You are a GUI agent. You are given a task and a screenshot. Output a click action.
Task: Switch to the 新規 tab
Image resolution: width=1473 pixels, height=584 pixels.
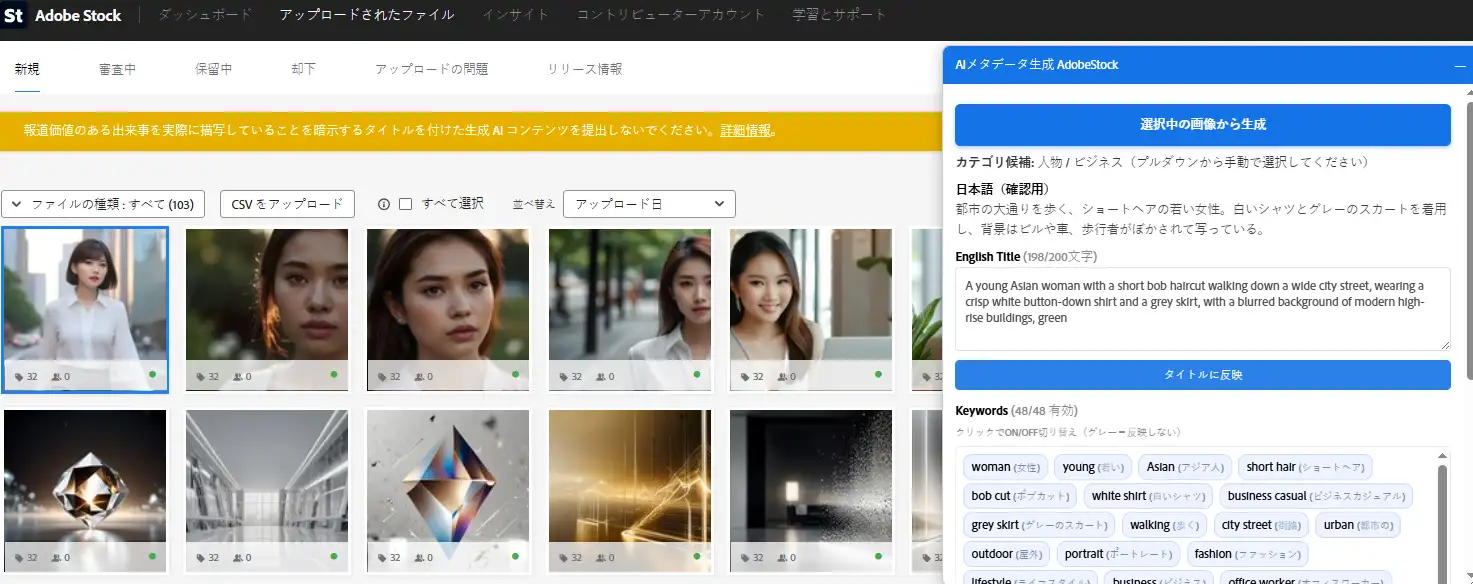point(27,69)
